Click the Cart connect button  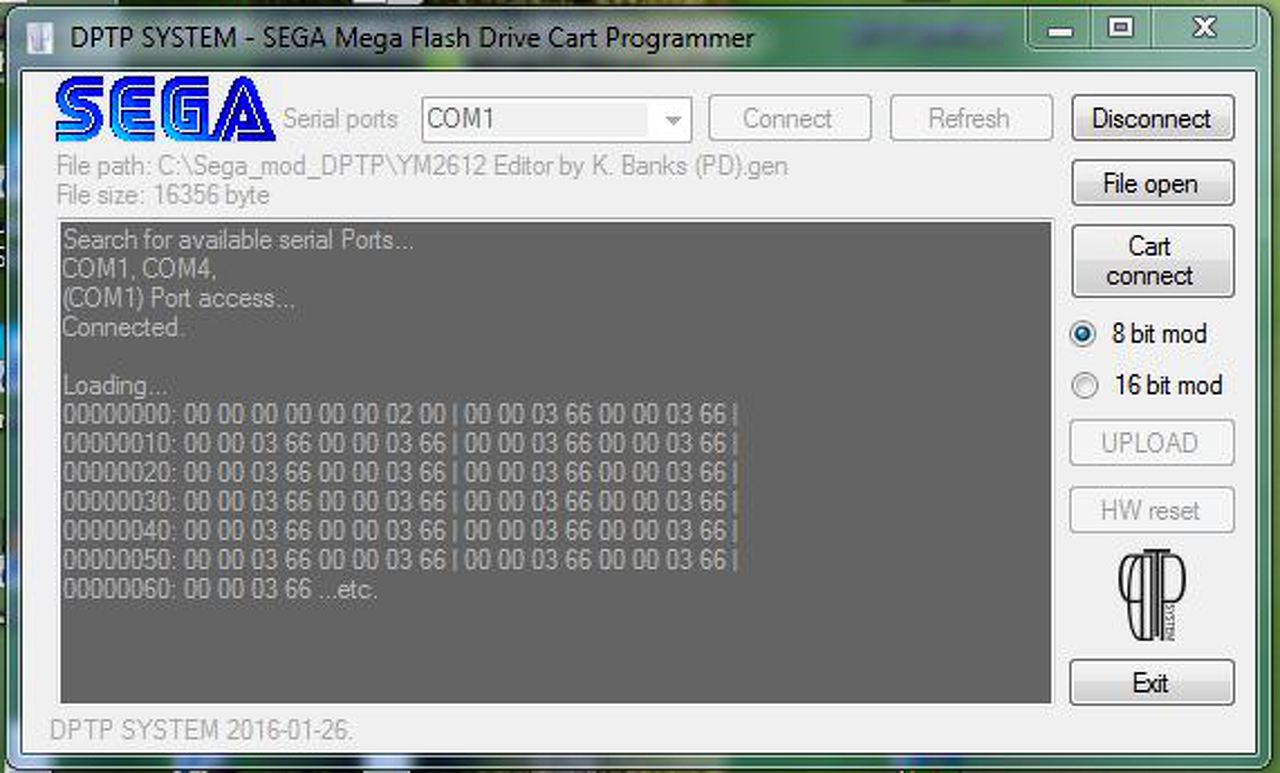pyautogui.click(x=1152, y=261)
